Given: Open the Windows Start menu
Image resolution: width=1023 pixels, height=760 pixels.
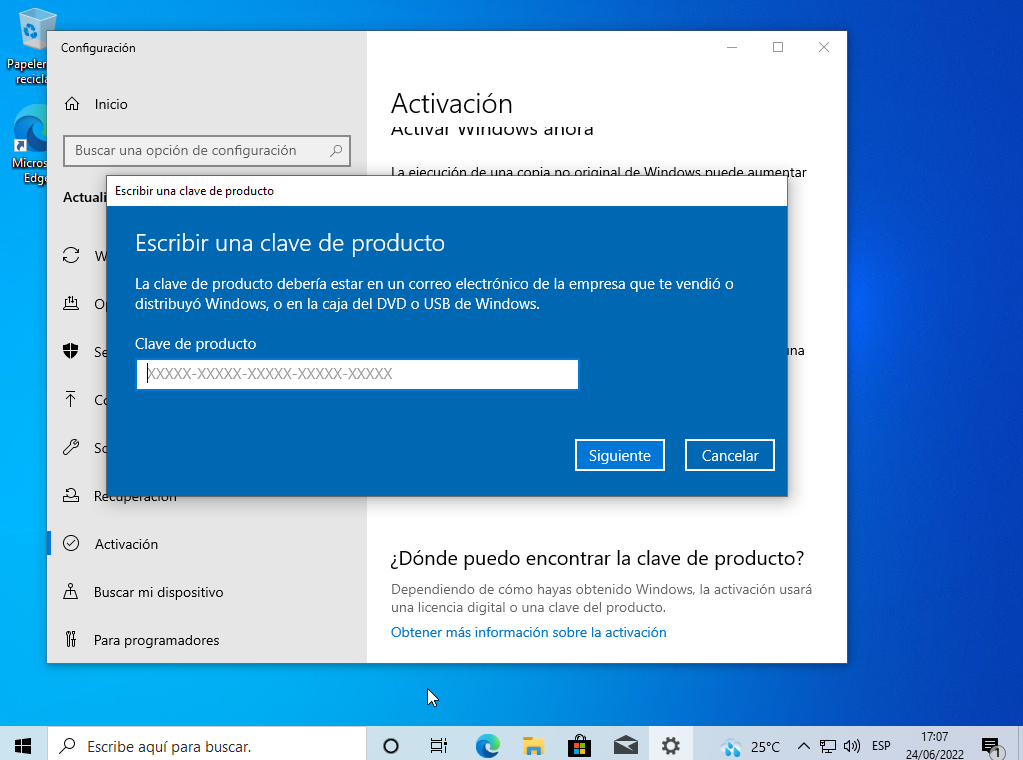Looking at the screenshot, I should (23, 745).
